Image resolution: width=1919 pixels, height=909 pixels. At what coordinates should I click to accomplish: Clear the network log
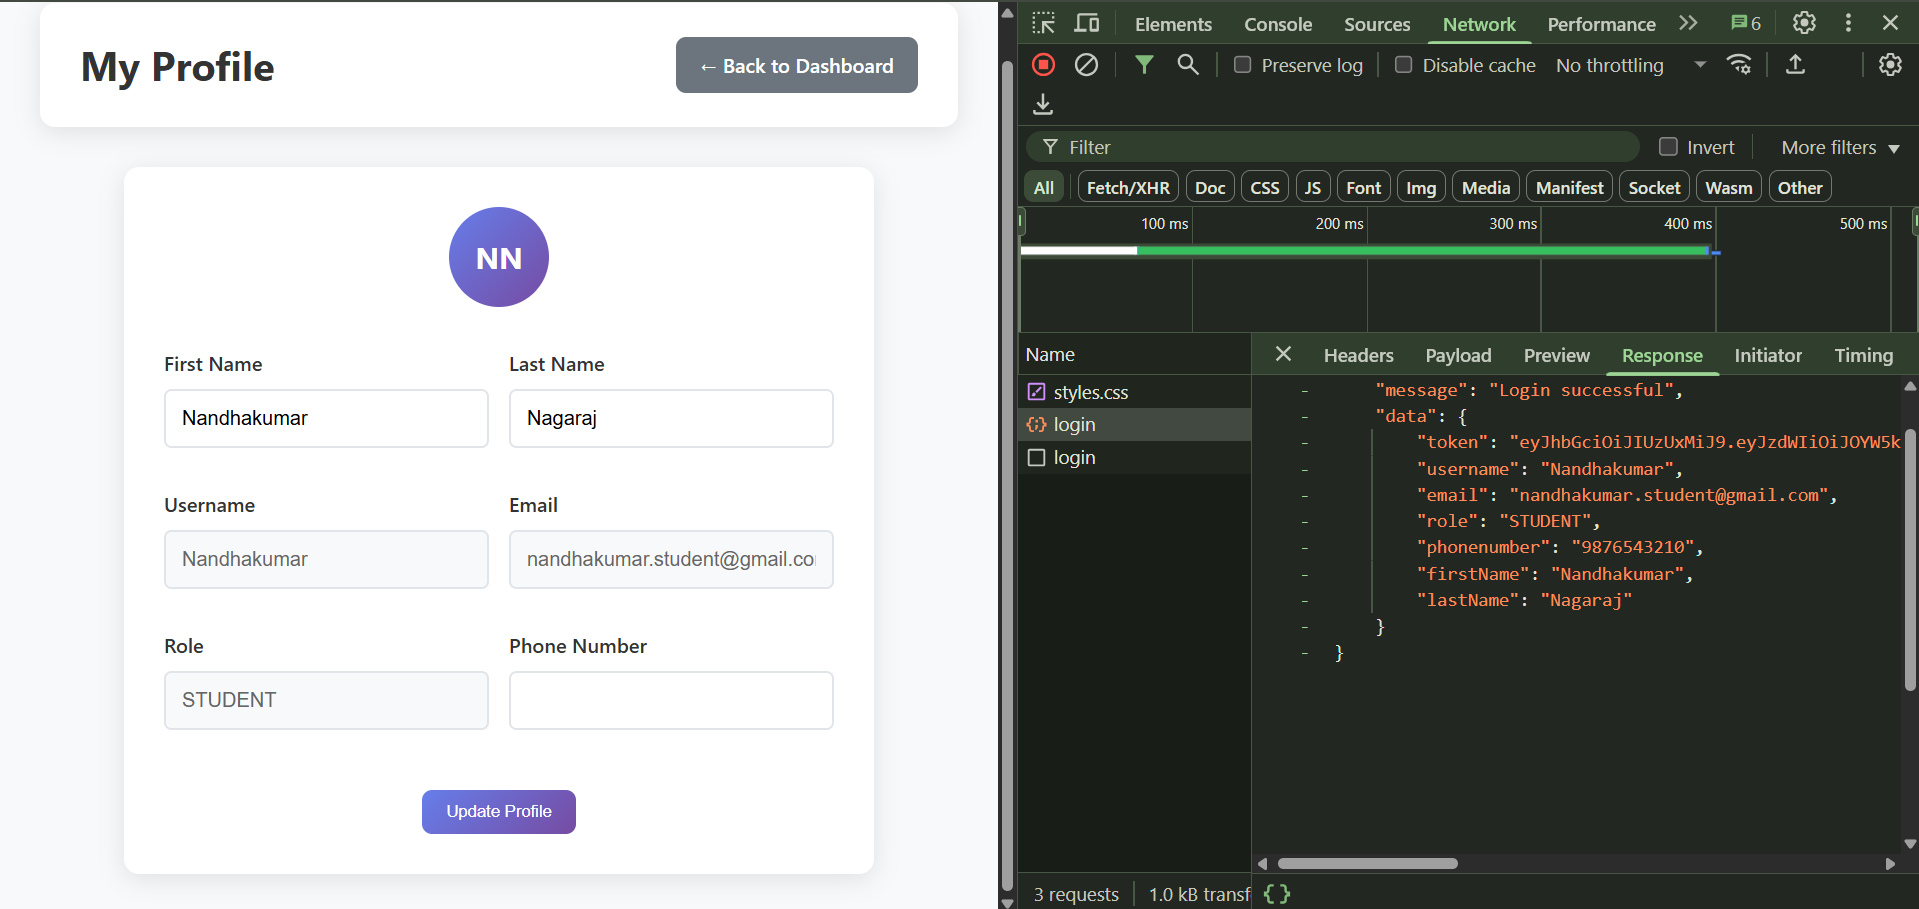pos(1086,65)
